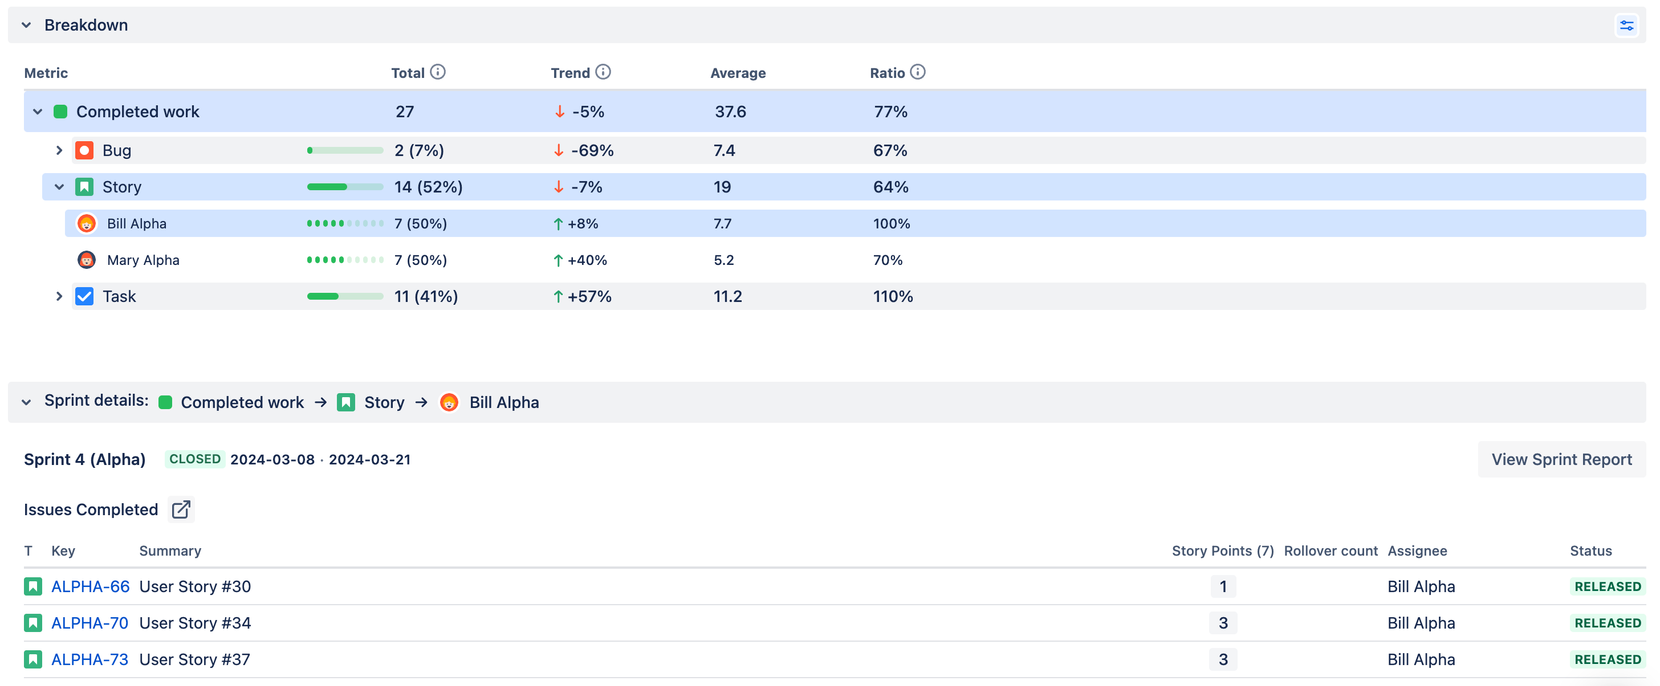Screen dimensions: 1660x686
Task: Open issue ALPHA-73 link
Action: [90, 660]
